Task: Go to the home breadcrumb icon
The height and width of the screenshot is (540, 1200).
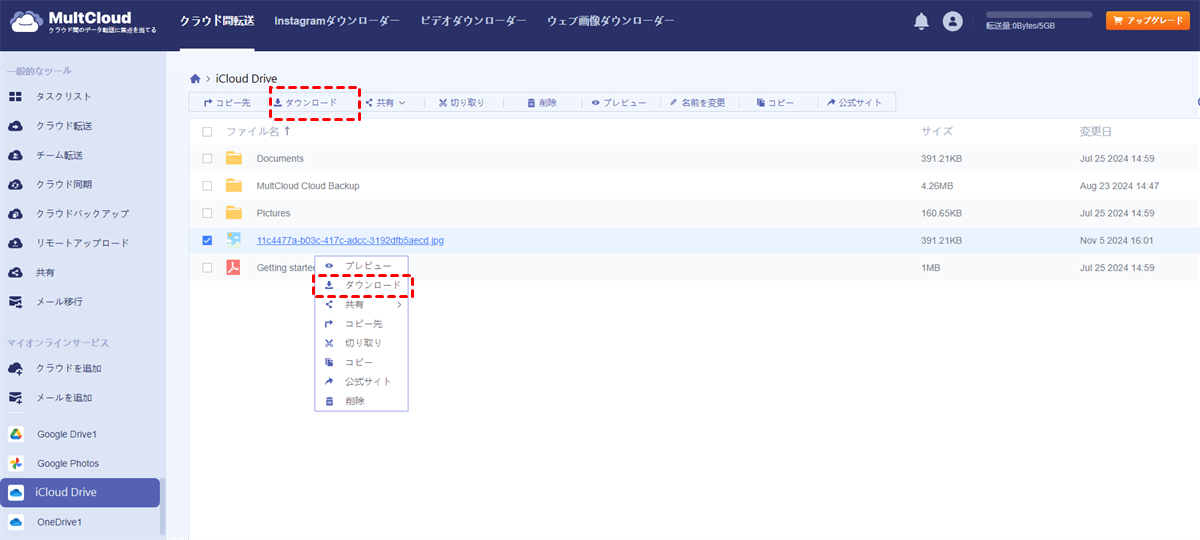Action: pos(195,78)
